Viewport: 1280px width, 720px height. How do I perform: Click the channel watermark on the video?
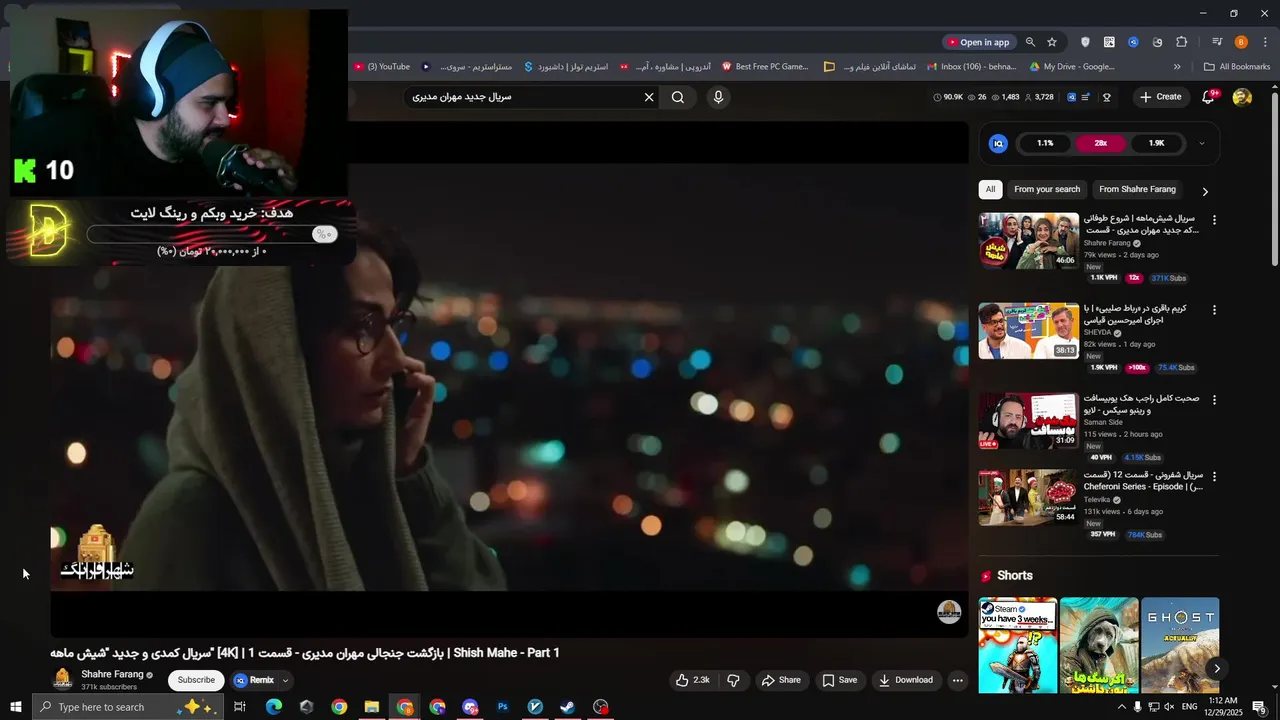pyautogui.click(x=948, y=612)
